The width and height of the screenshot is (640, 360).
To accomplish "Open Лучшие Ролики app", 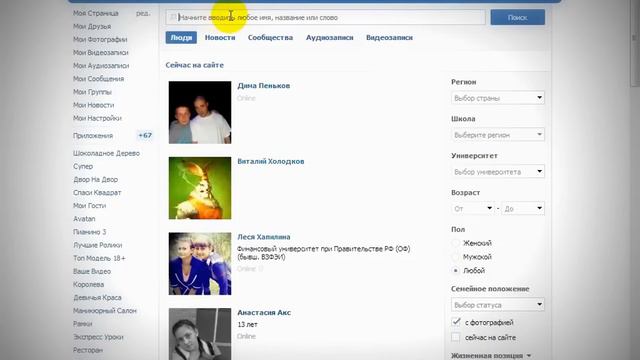I will pyautogui.click(x=98, y=245).
